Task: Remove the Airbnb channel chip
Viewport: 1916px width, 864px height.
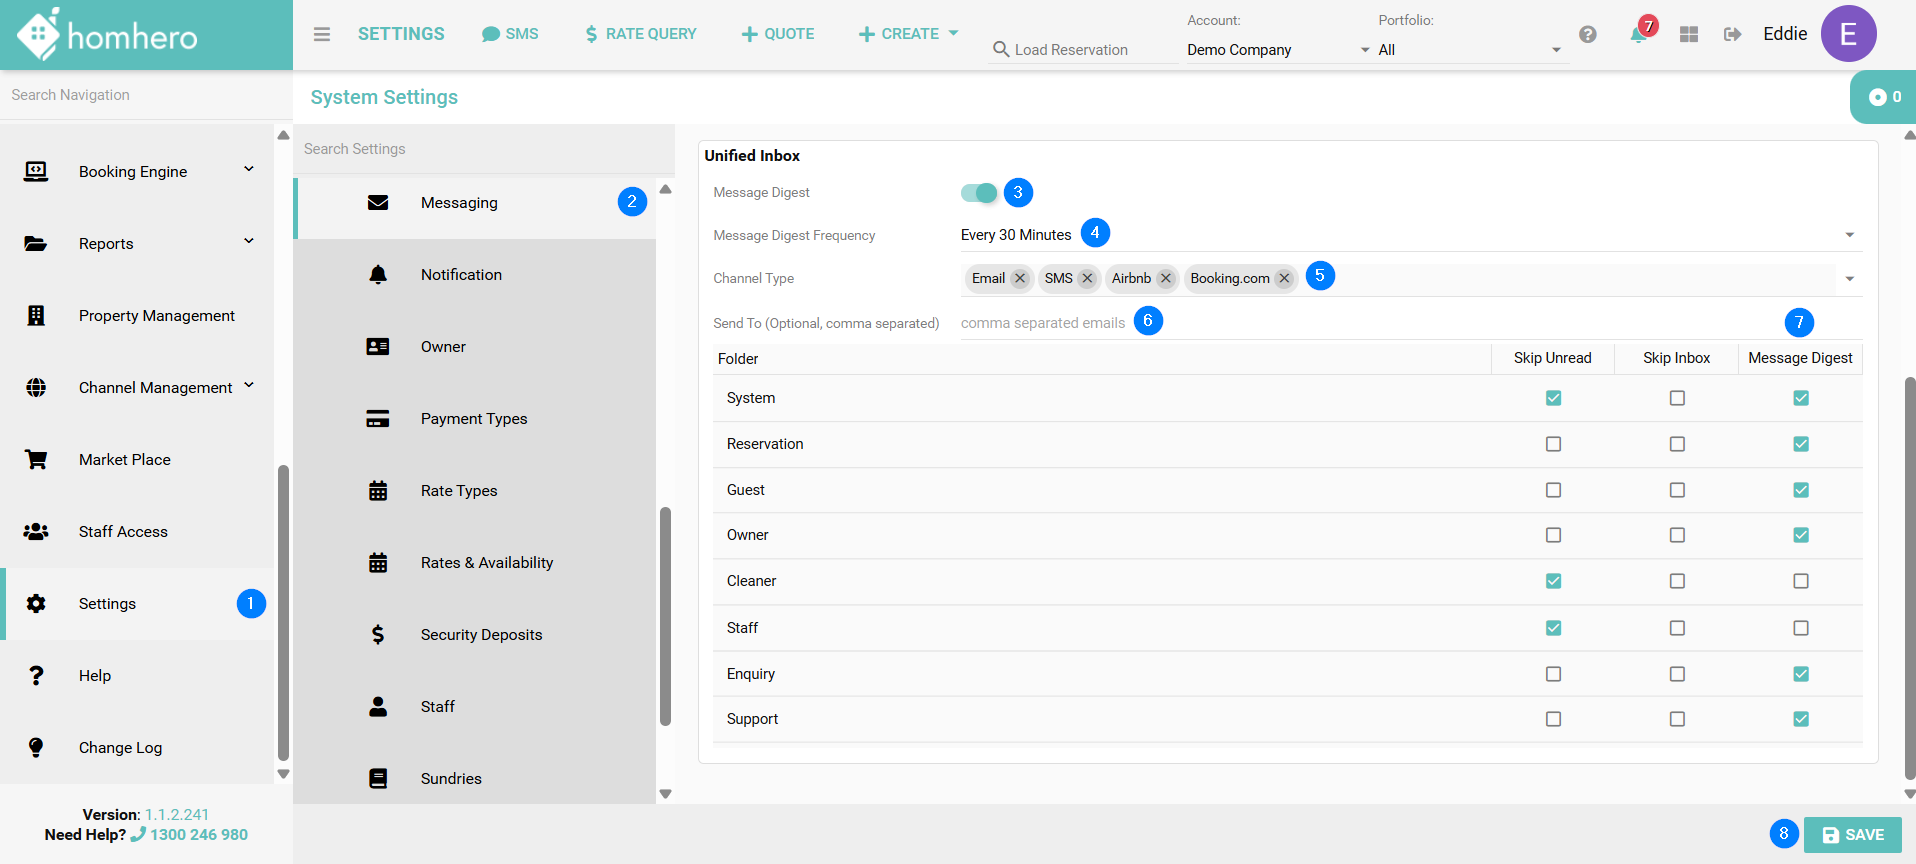Action: click(x=1166, y=279)
